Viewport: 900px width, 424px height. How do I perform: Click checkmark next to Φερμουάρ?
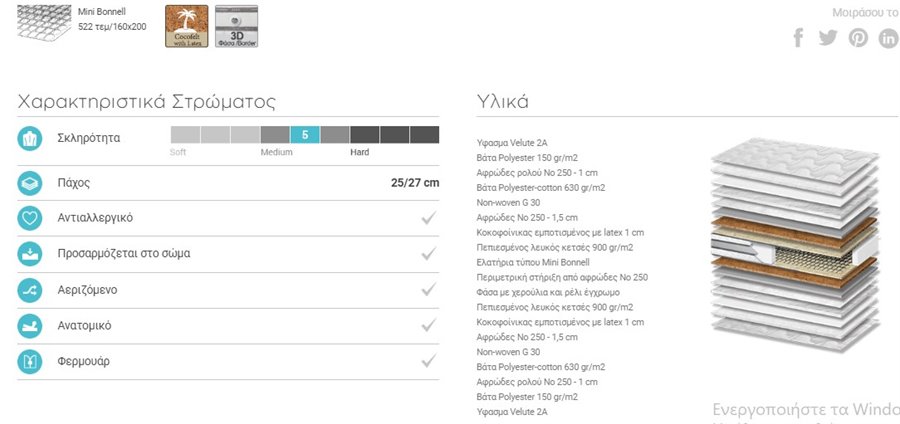coord(428,361)
